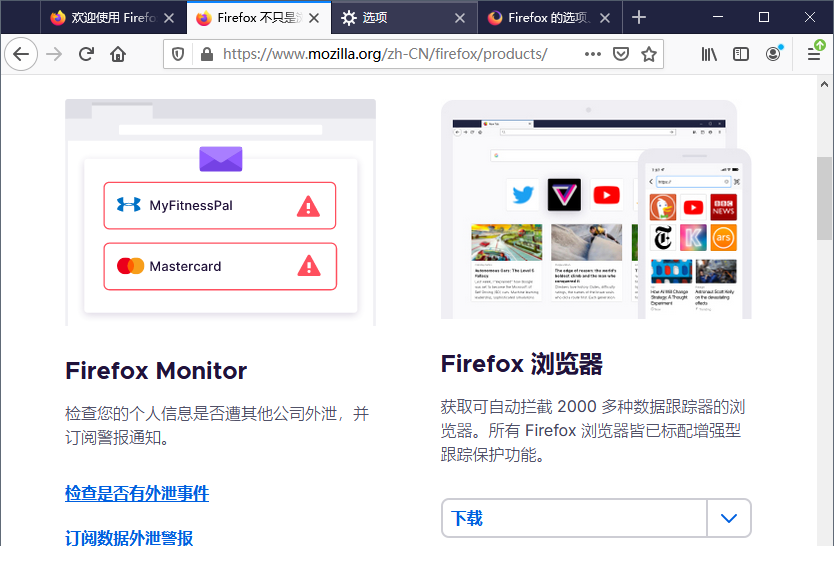
Task: Click the Firefox Monitor heading
Action: pyautogui.click(x=156, y=371)
